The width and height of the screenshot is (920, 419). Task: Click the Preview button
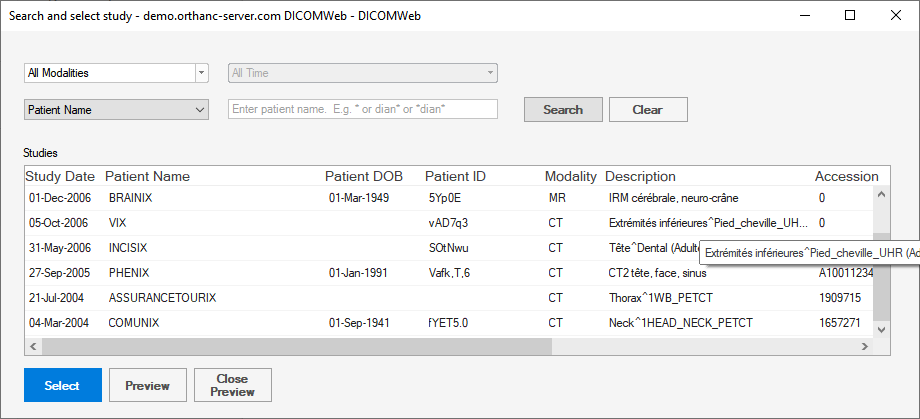147,385
